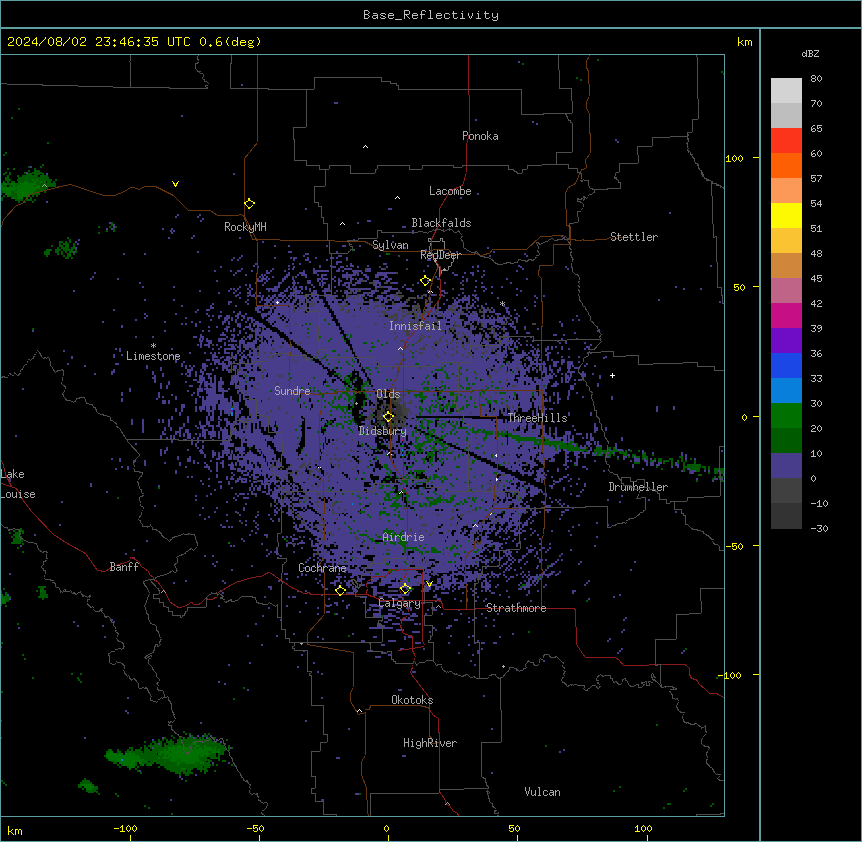Image resolution: width=862 pixels, height=842 pixels.
Task: Click the HighRiver town label
Action: [x=430, y=743]
